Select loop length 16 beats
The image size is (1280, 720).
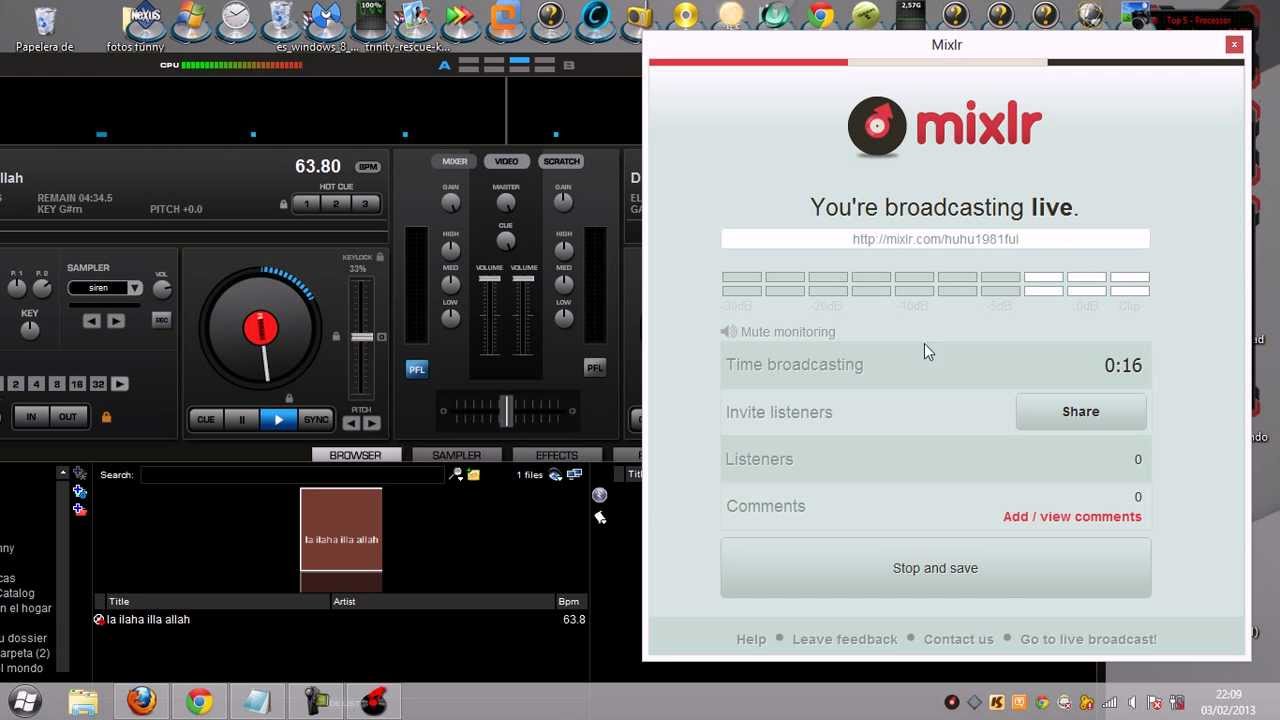coord(77,384)
